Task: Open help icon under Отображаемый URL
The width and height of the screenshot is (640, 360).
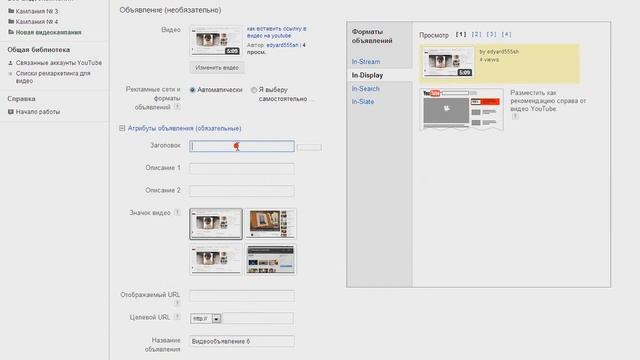Action: [x=177, y=303]
